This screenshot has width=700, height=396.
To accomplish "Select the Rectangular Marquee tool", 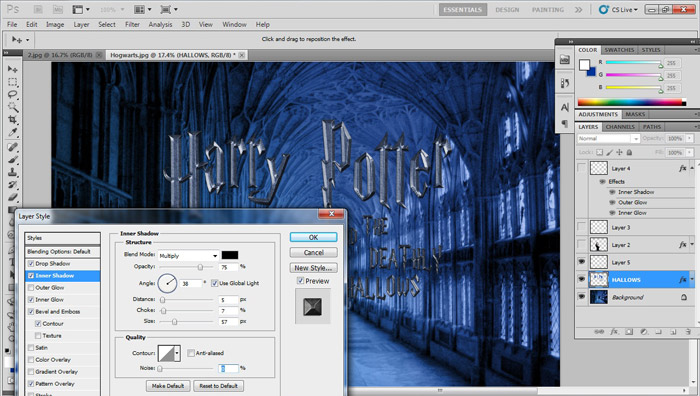I will pyautogui.click(x=12, y=82).
